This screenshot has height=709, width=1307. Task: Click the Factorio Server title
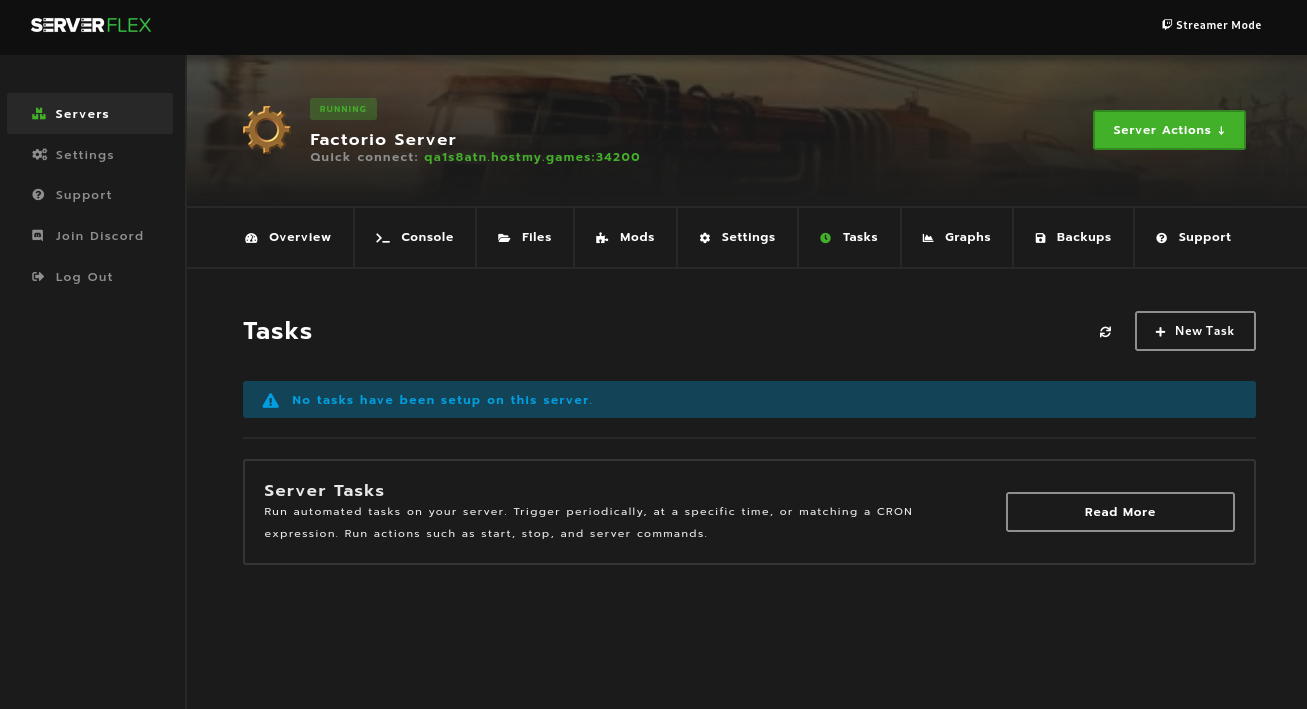[383, 140]
